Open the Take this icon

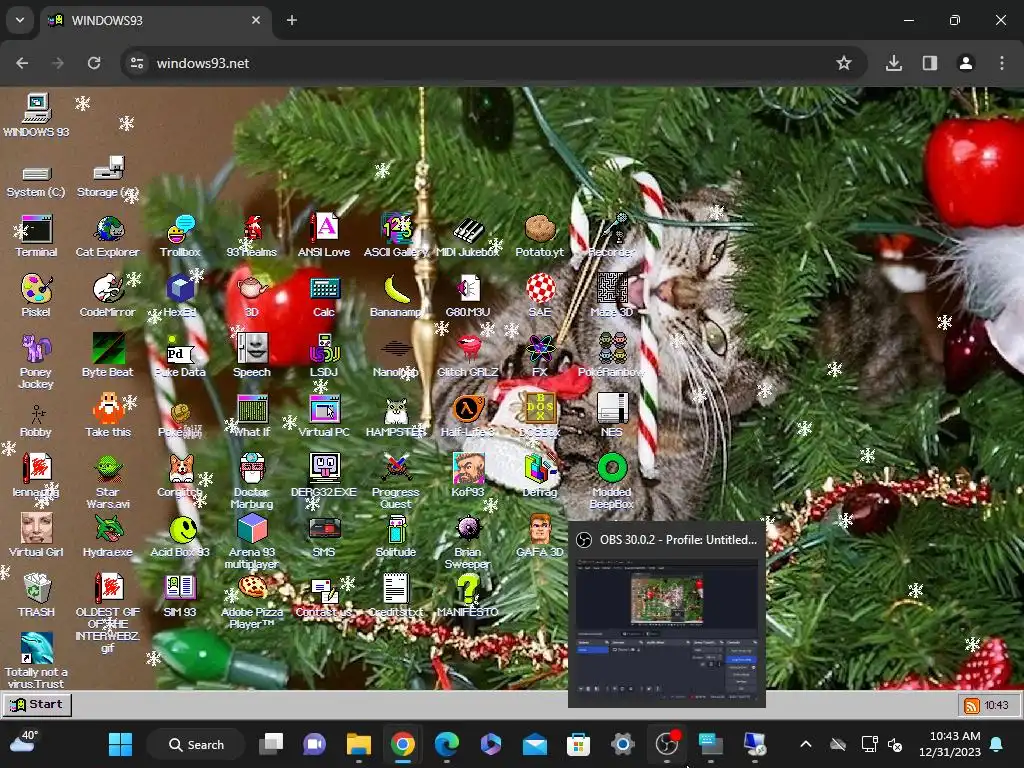[108, 409]
